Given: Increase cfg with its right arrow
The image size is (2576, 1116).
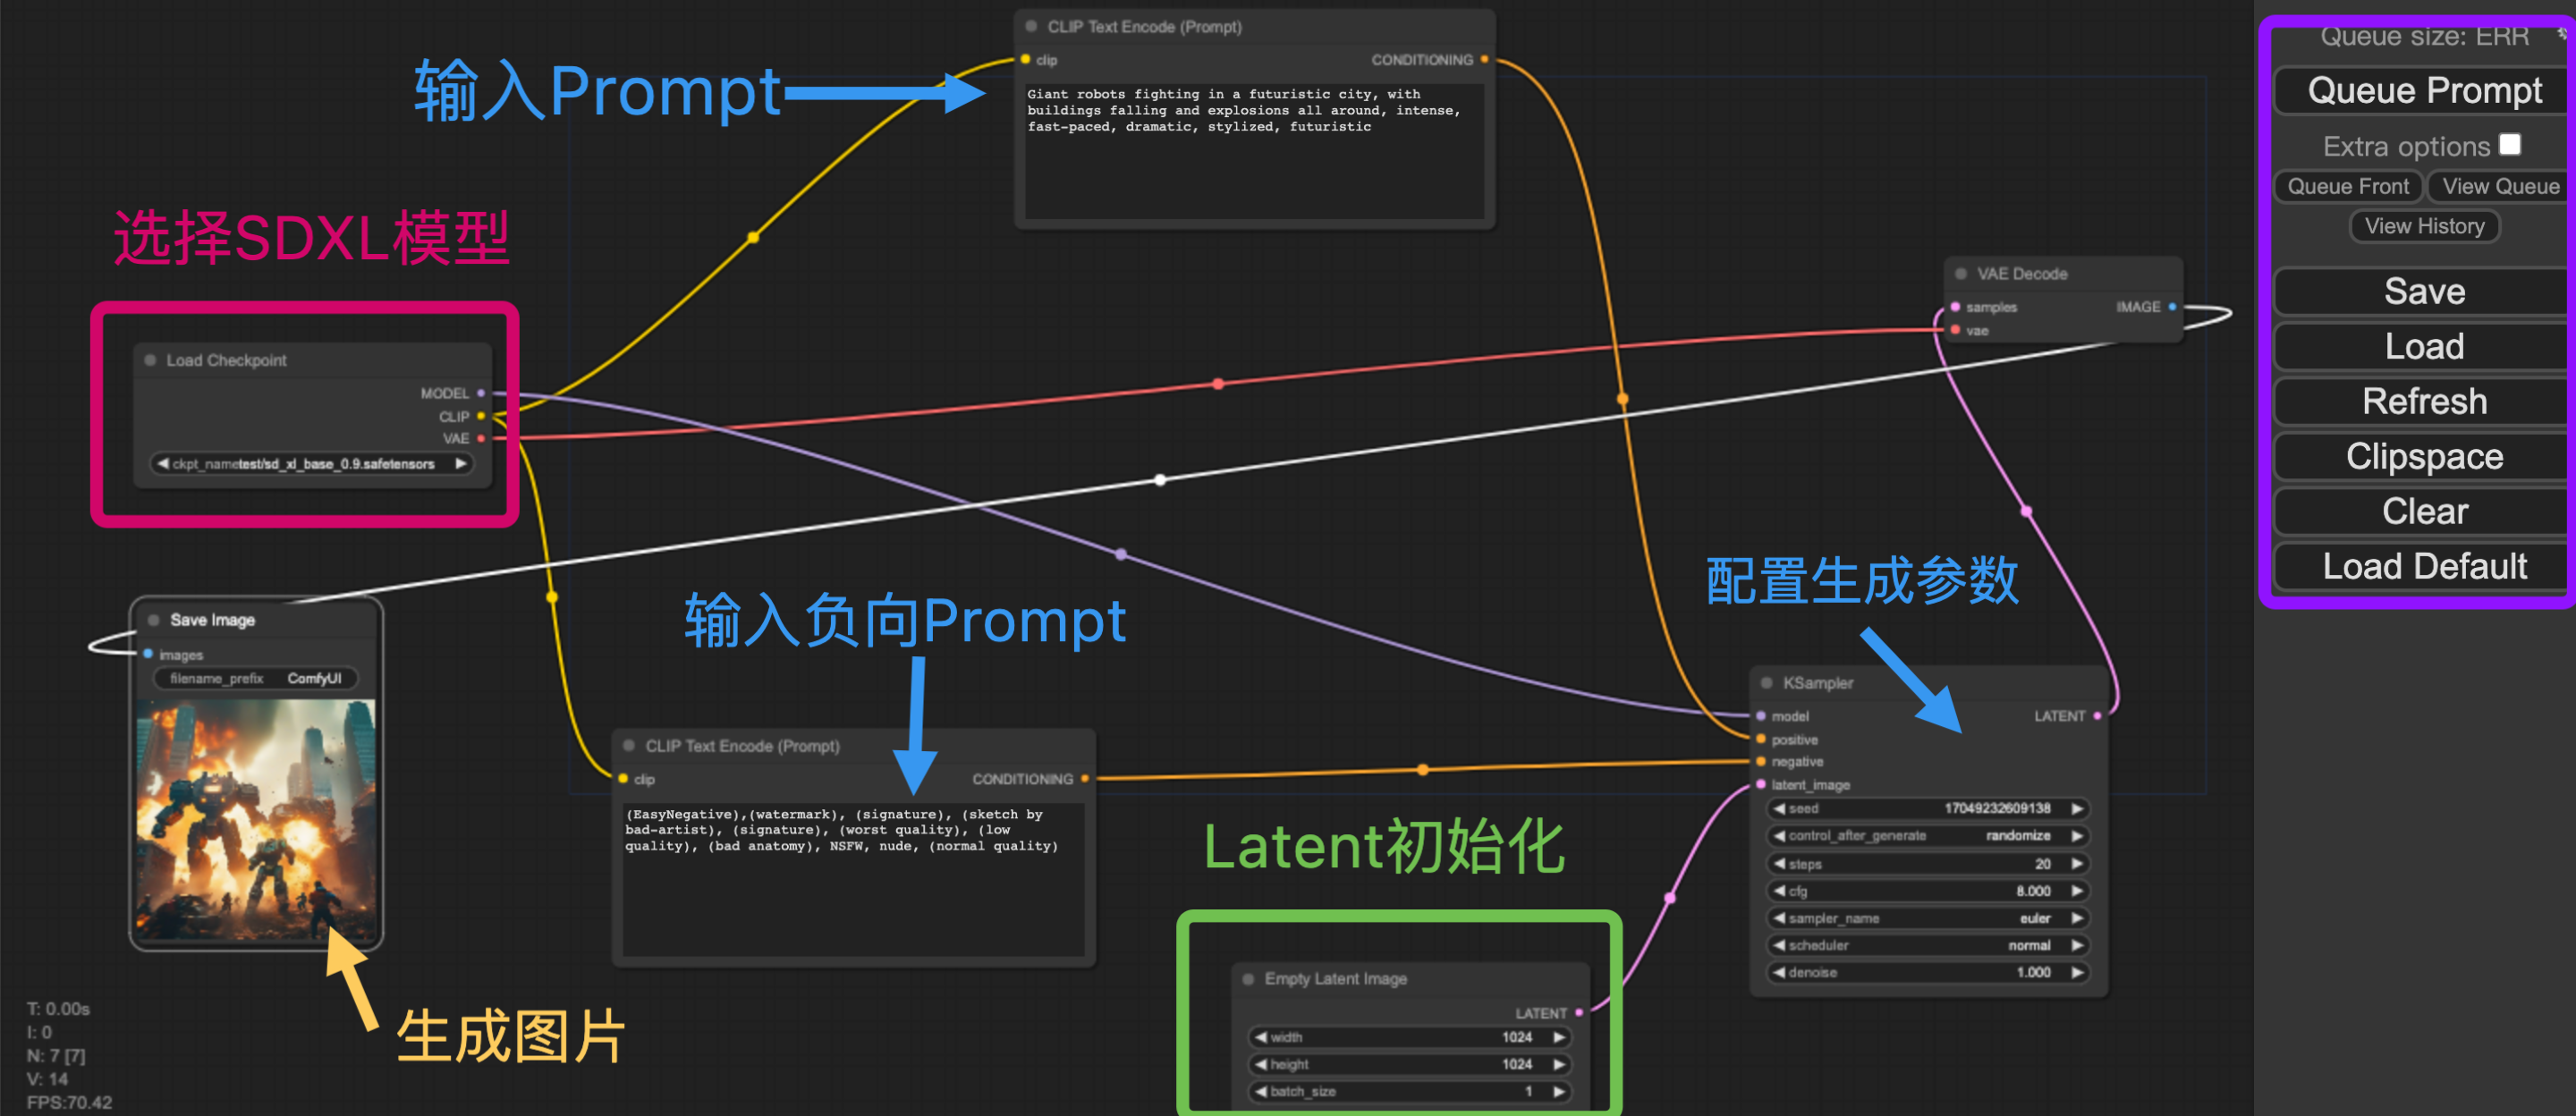Looking at the screenshot, I should click(x=2077, y=890).
